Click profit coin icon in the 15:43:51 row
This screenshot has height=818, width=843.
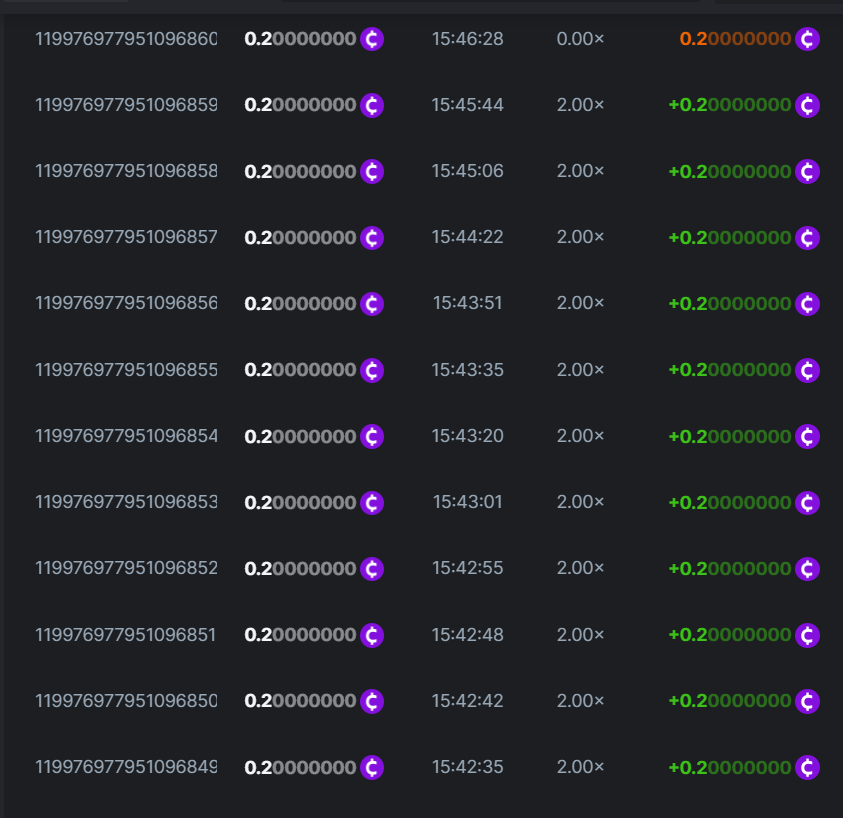coord(807,304)
